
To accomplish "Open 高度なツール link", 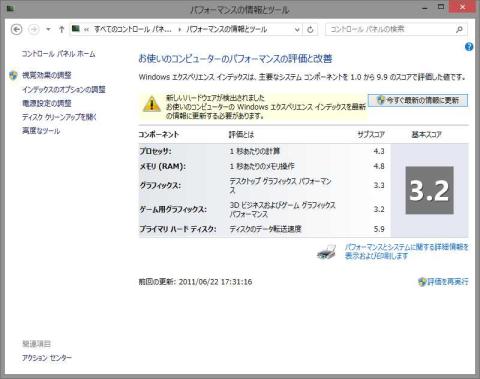I will 41,131.
